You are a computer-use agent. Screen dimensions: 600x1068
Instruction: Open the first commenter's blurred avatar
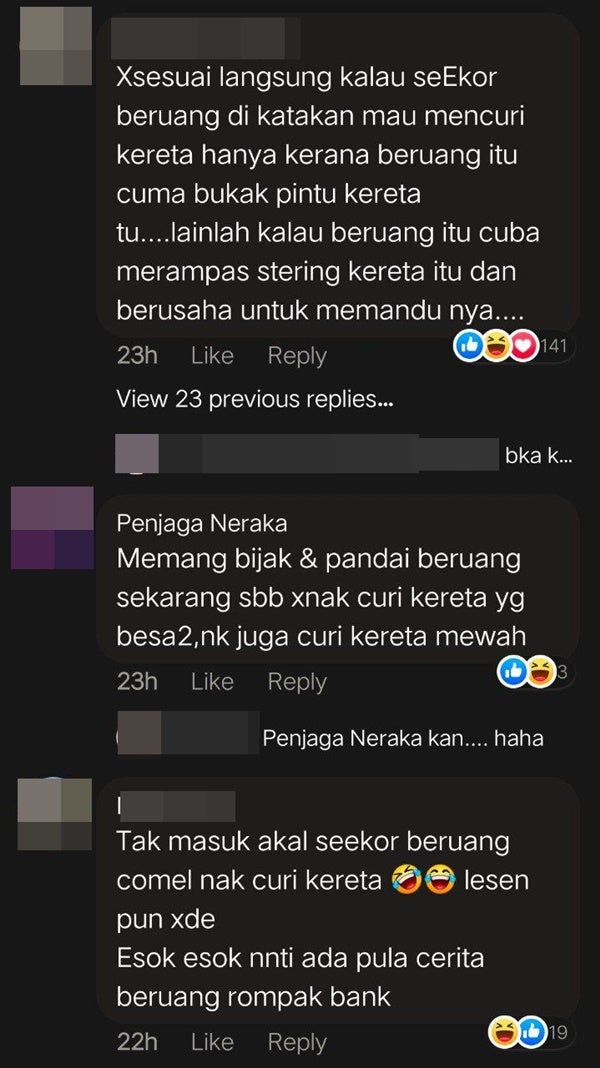[x=56, y=46]
